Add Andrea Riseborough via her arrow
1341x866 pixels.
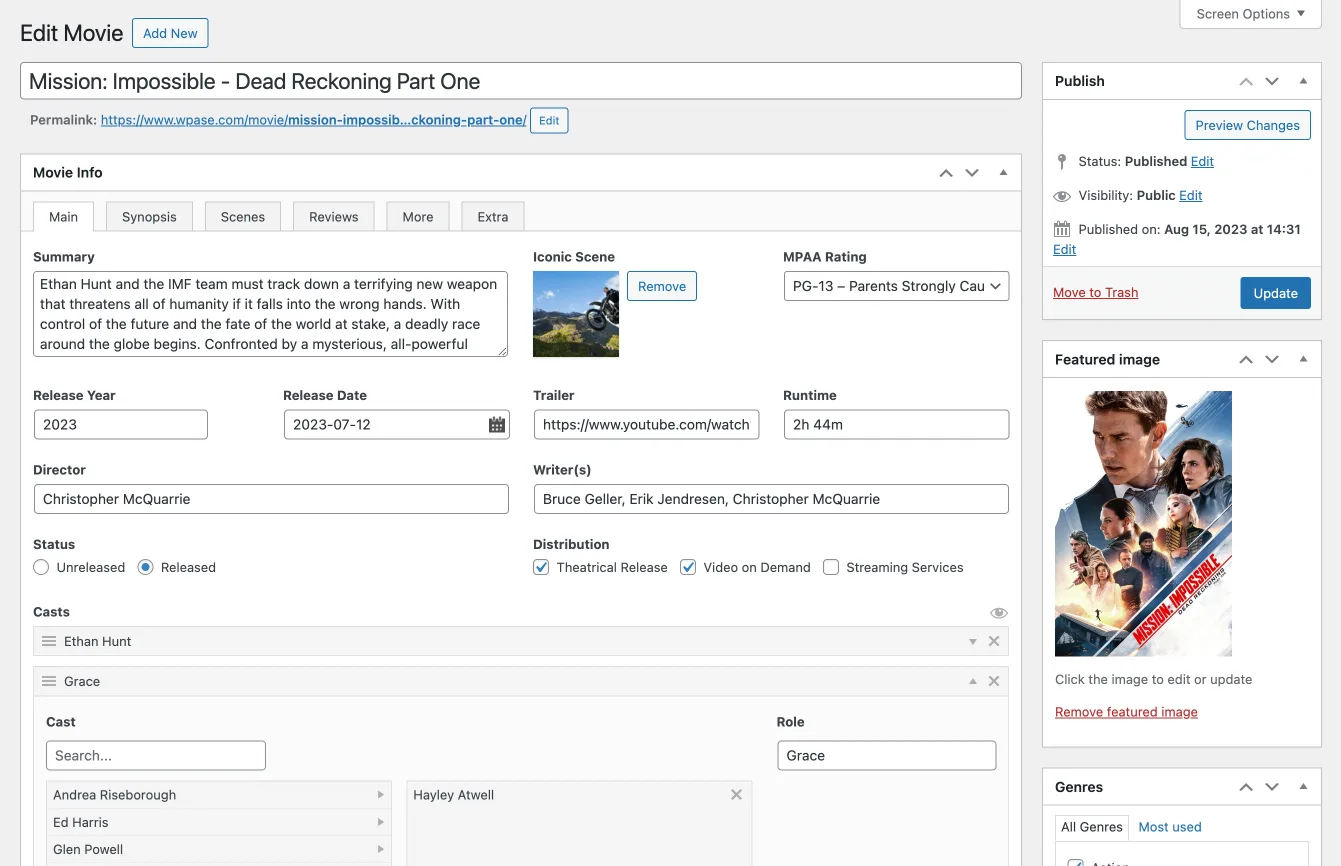[380, 795]
